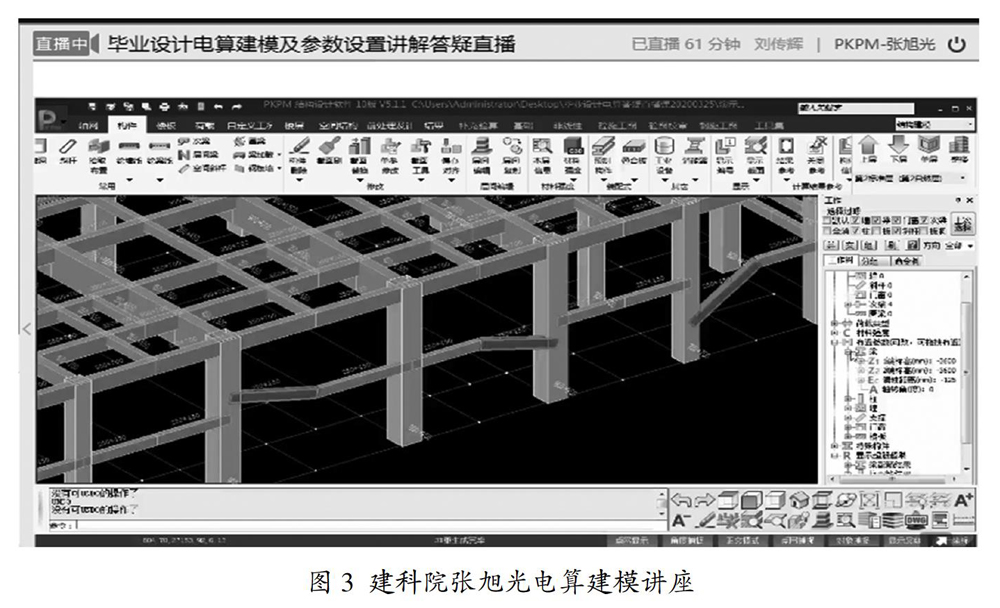Click the 材料强度 ribbon icon
The width and height of the screenshot is (1000, 608).
point(573,155)
